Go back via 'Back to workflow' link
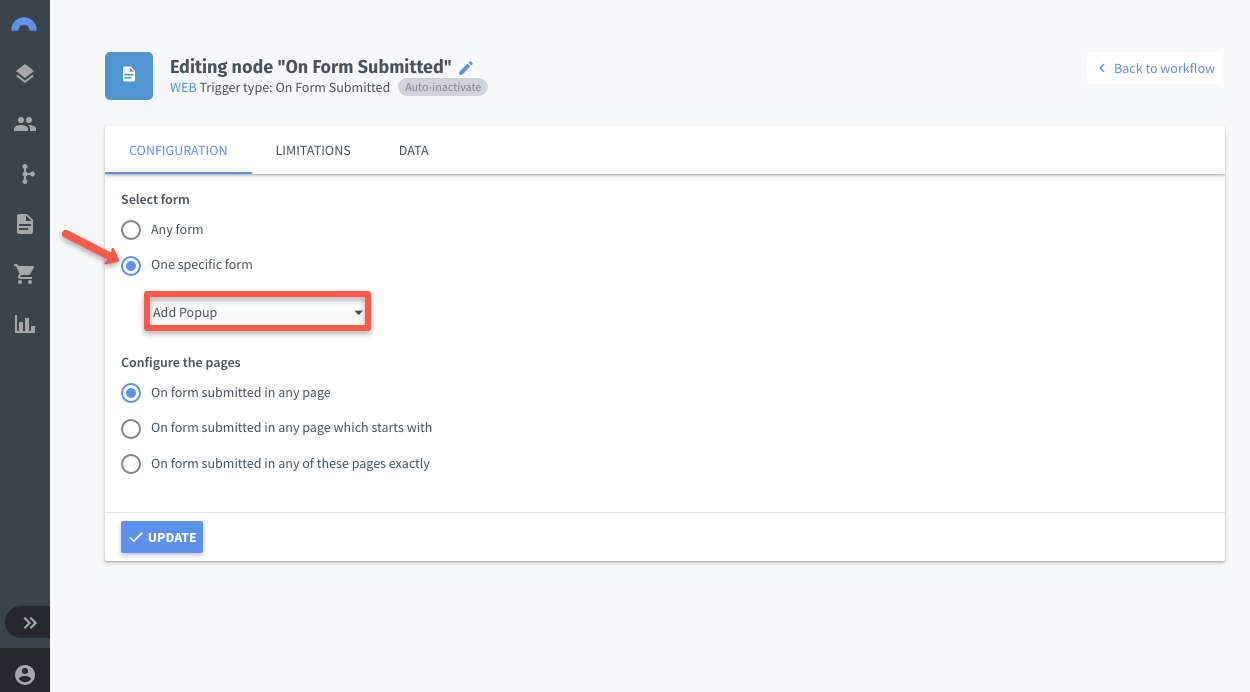The width and height of the screenshot is (1250, 692). (1155, 68)
